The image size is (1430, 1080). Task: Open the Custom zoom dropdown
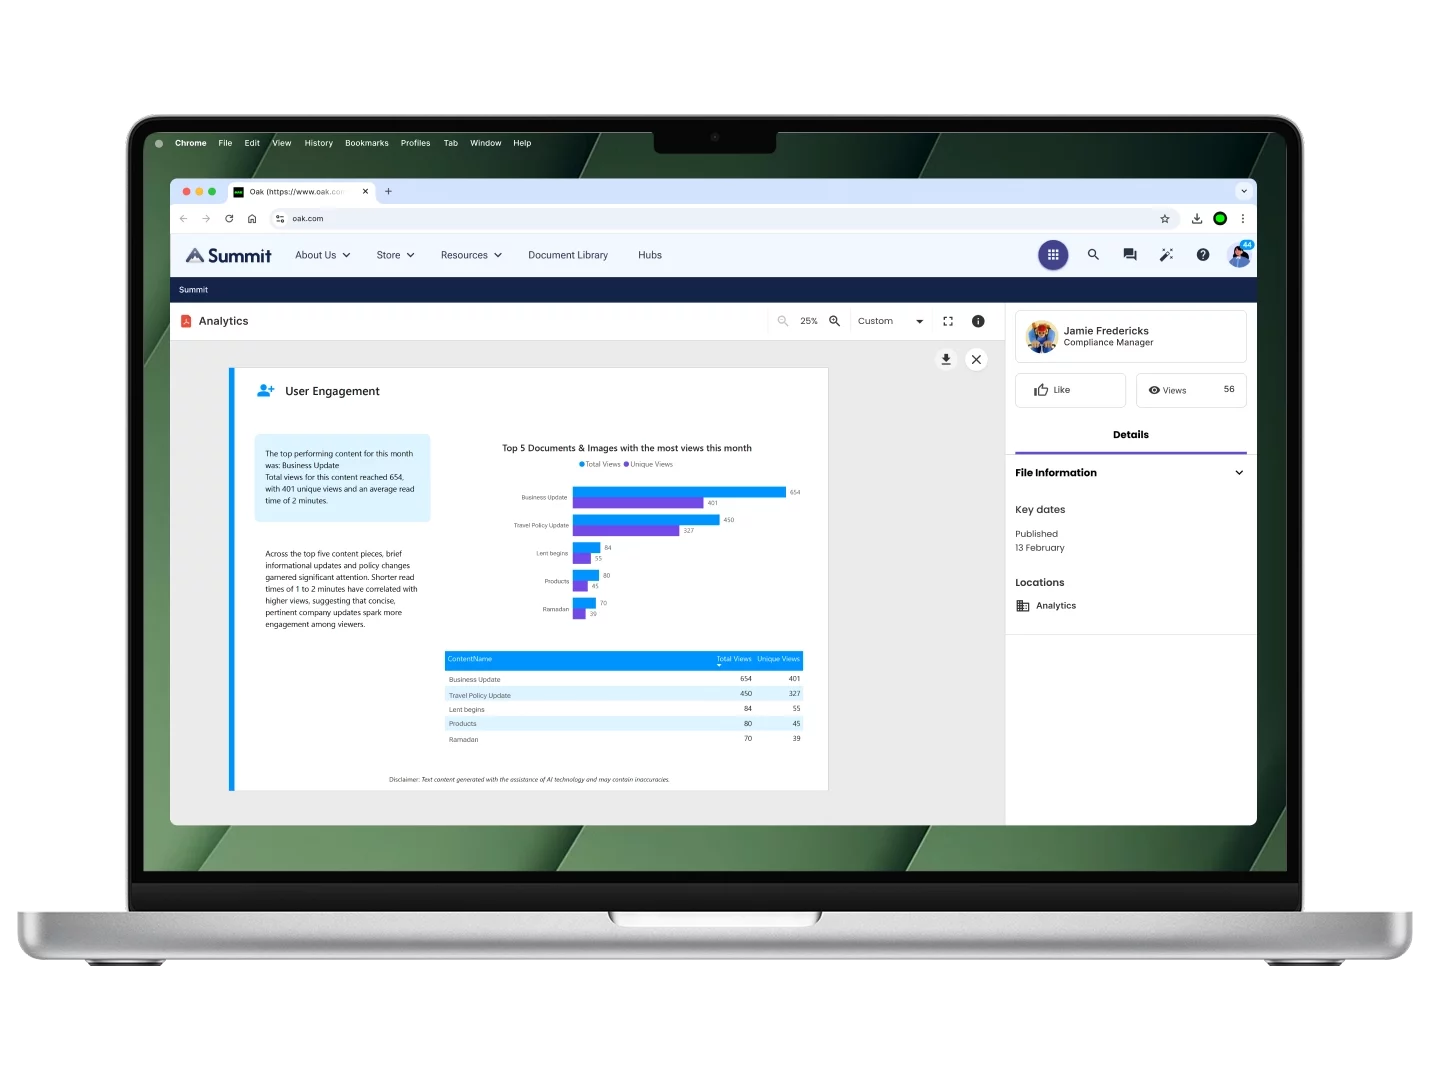[x=890, y=321]
